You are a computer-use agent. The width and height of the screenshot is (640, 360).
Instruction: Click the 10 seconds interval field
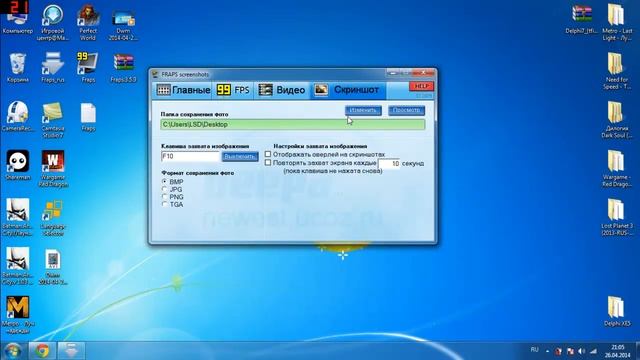[x=389, y=163]
